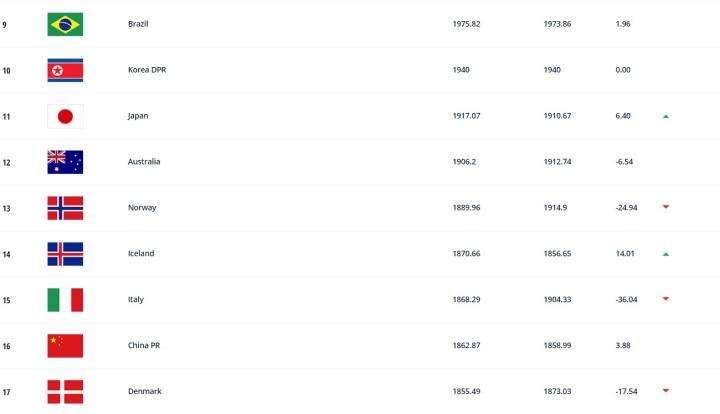The image size is (720, 414).
Task: Open the Brazil team name link
Action: point(139,24)
